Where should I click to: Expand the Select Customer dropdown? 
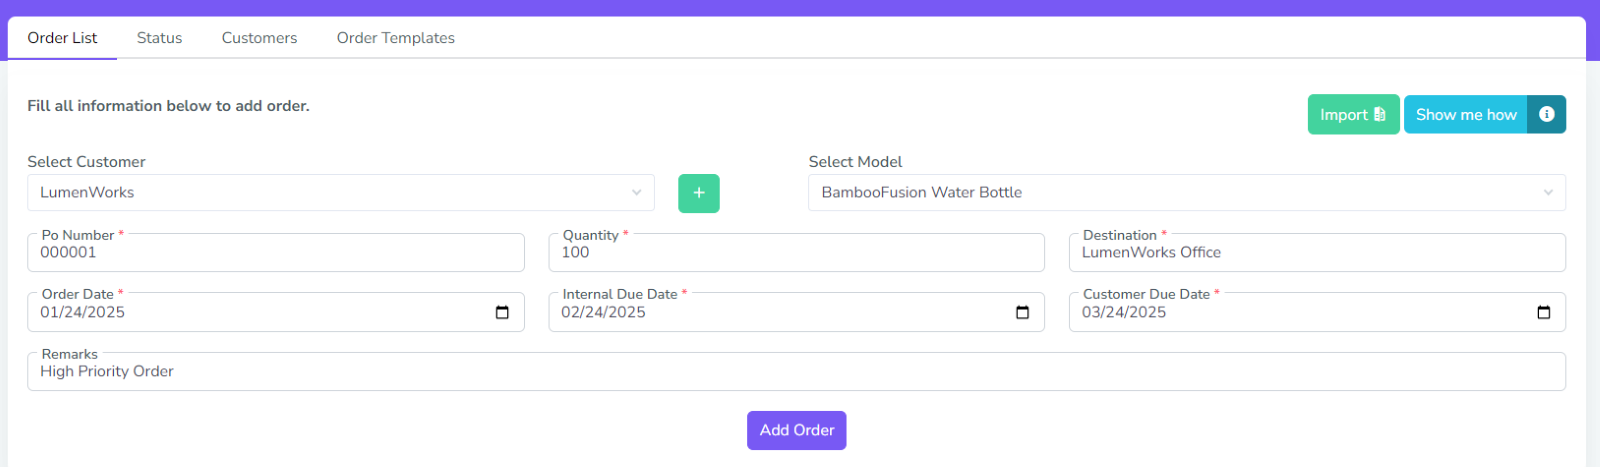[340, 193]
